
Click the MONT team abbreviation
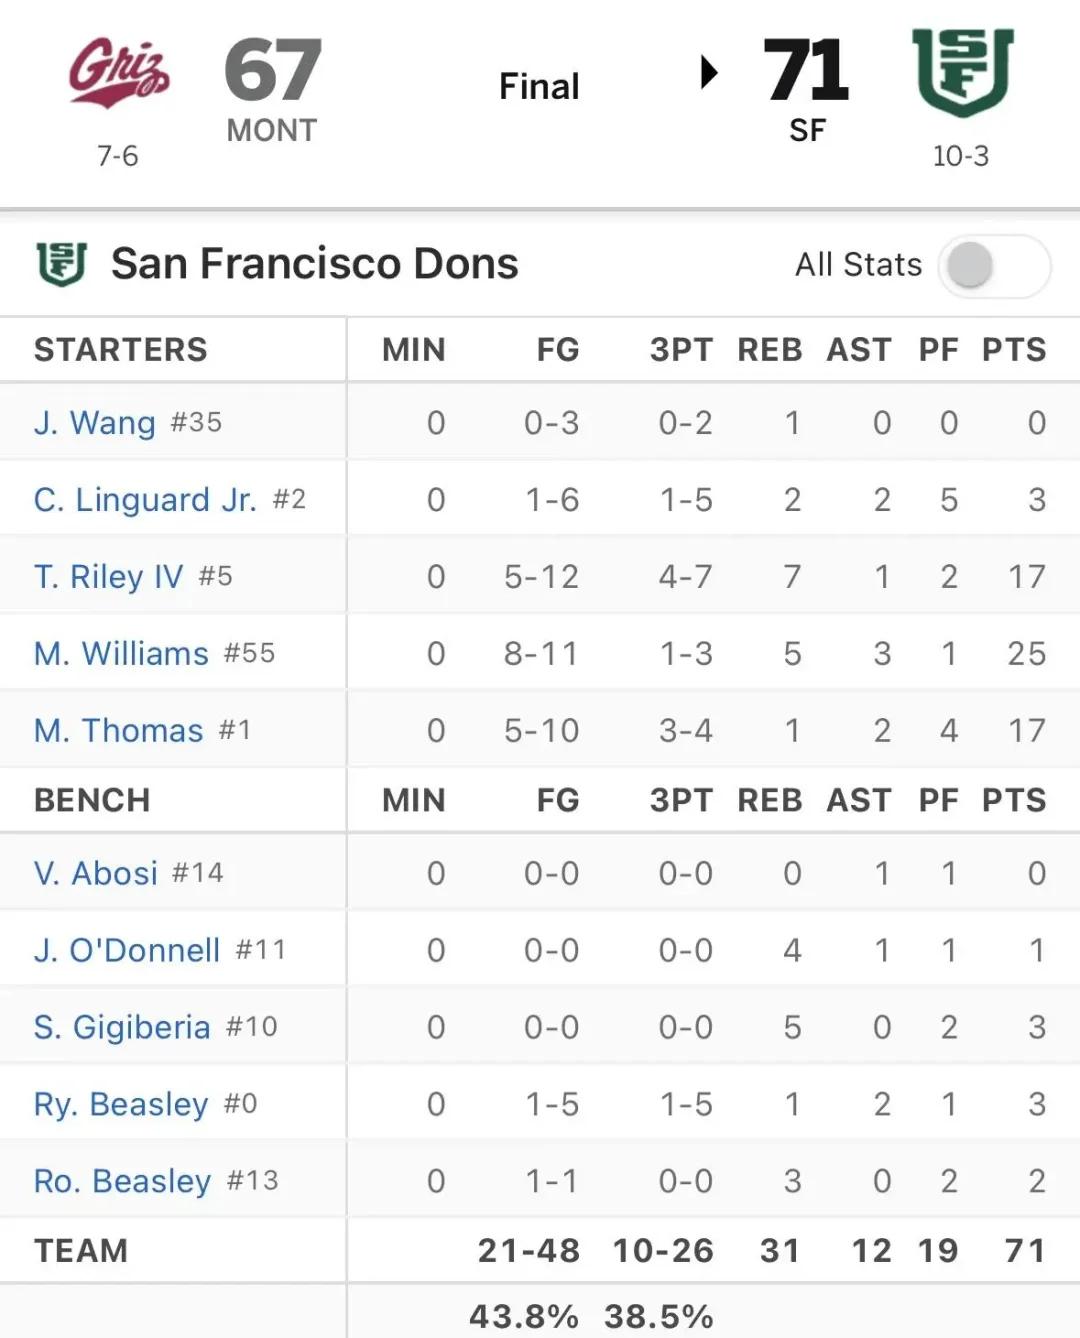coord(271,131)
